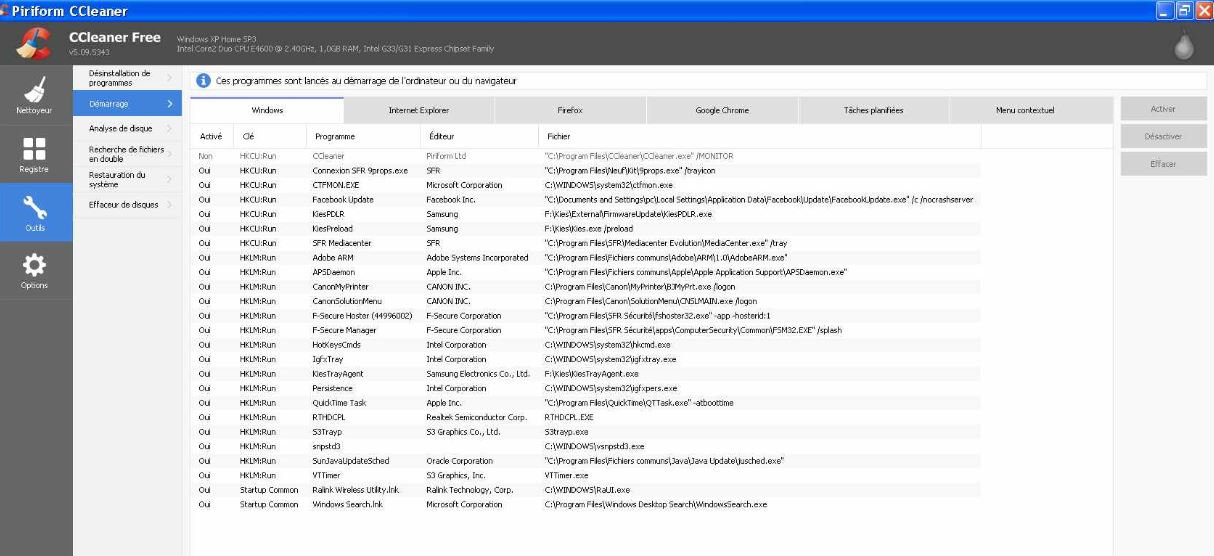
Task: Click the Désactiver button
Action: tap(1163, 136)
